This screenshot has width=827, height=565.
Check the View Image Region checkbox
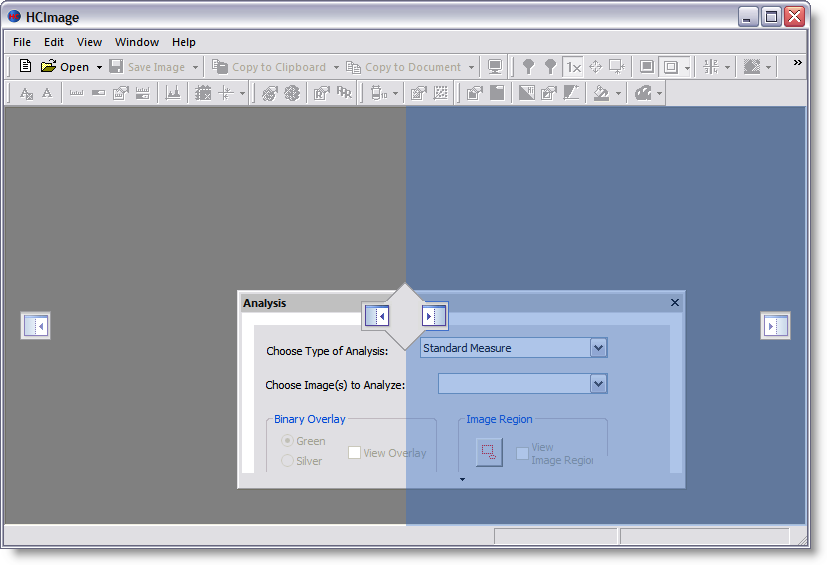(522, 453)
